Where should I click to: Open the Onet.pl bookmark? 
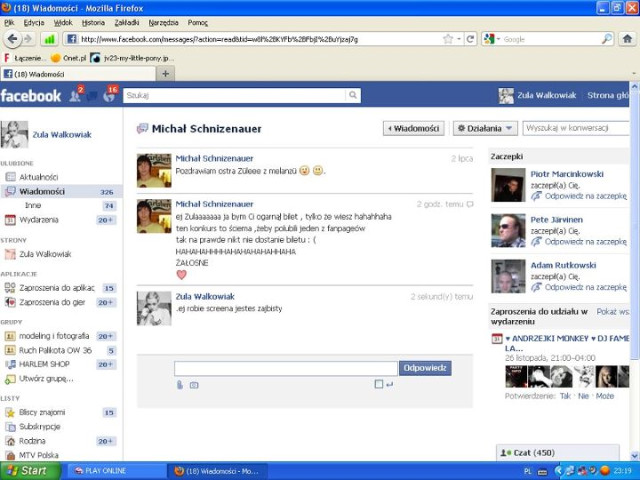(69, 58)
